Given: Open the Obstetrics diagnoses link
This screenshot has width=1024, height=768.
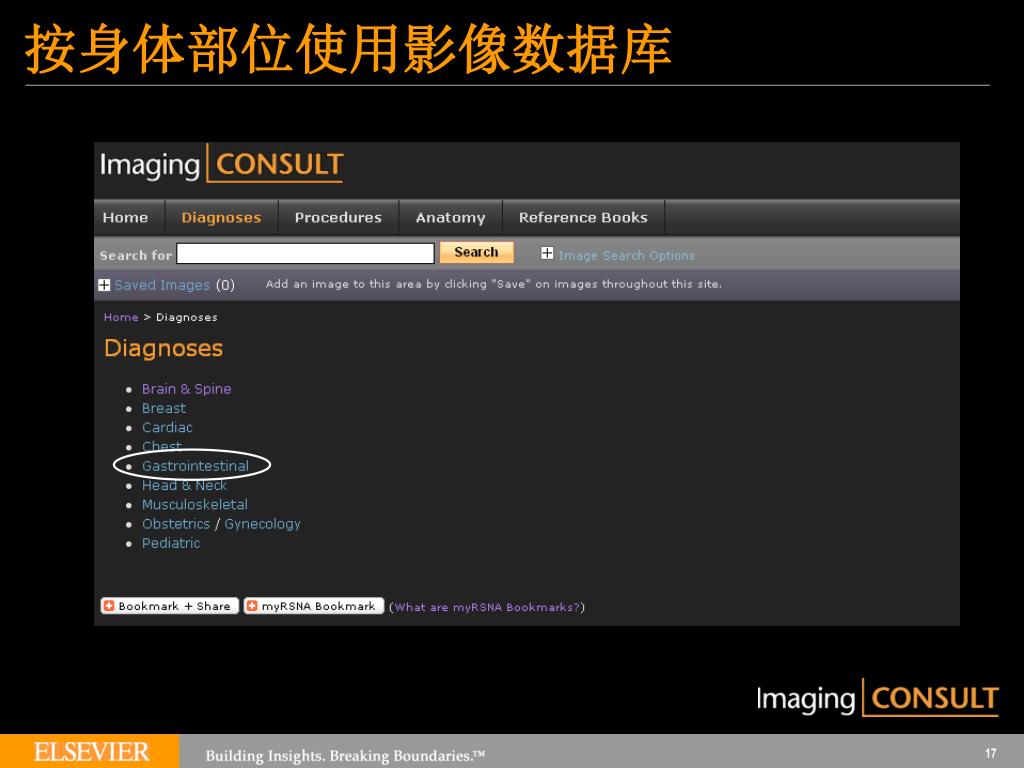Looking at the screenshot, I should [176, 524].
